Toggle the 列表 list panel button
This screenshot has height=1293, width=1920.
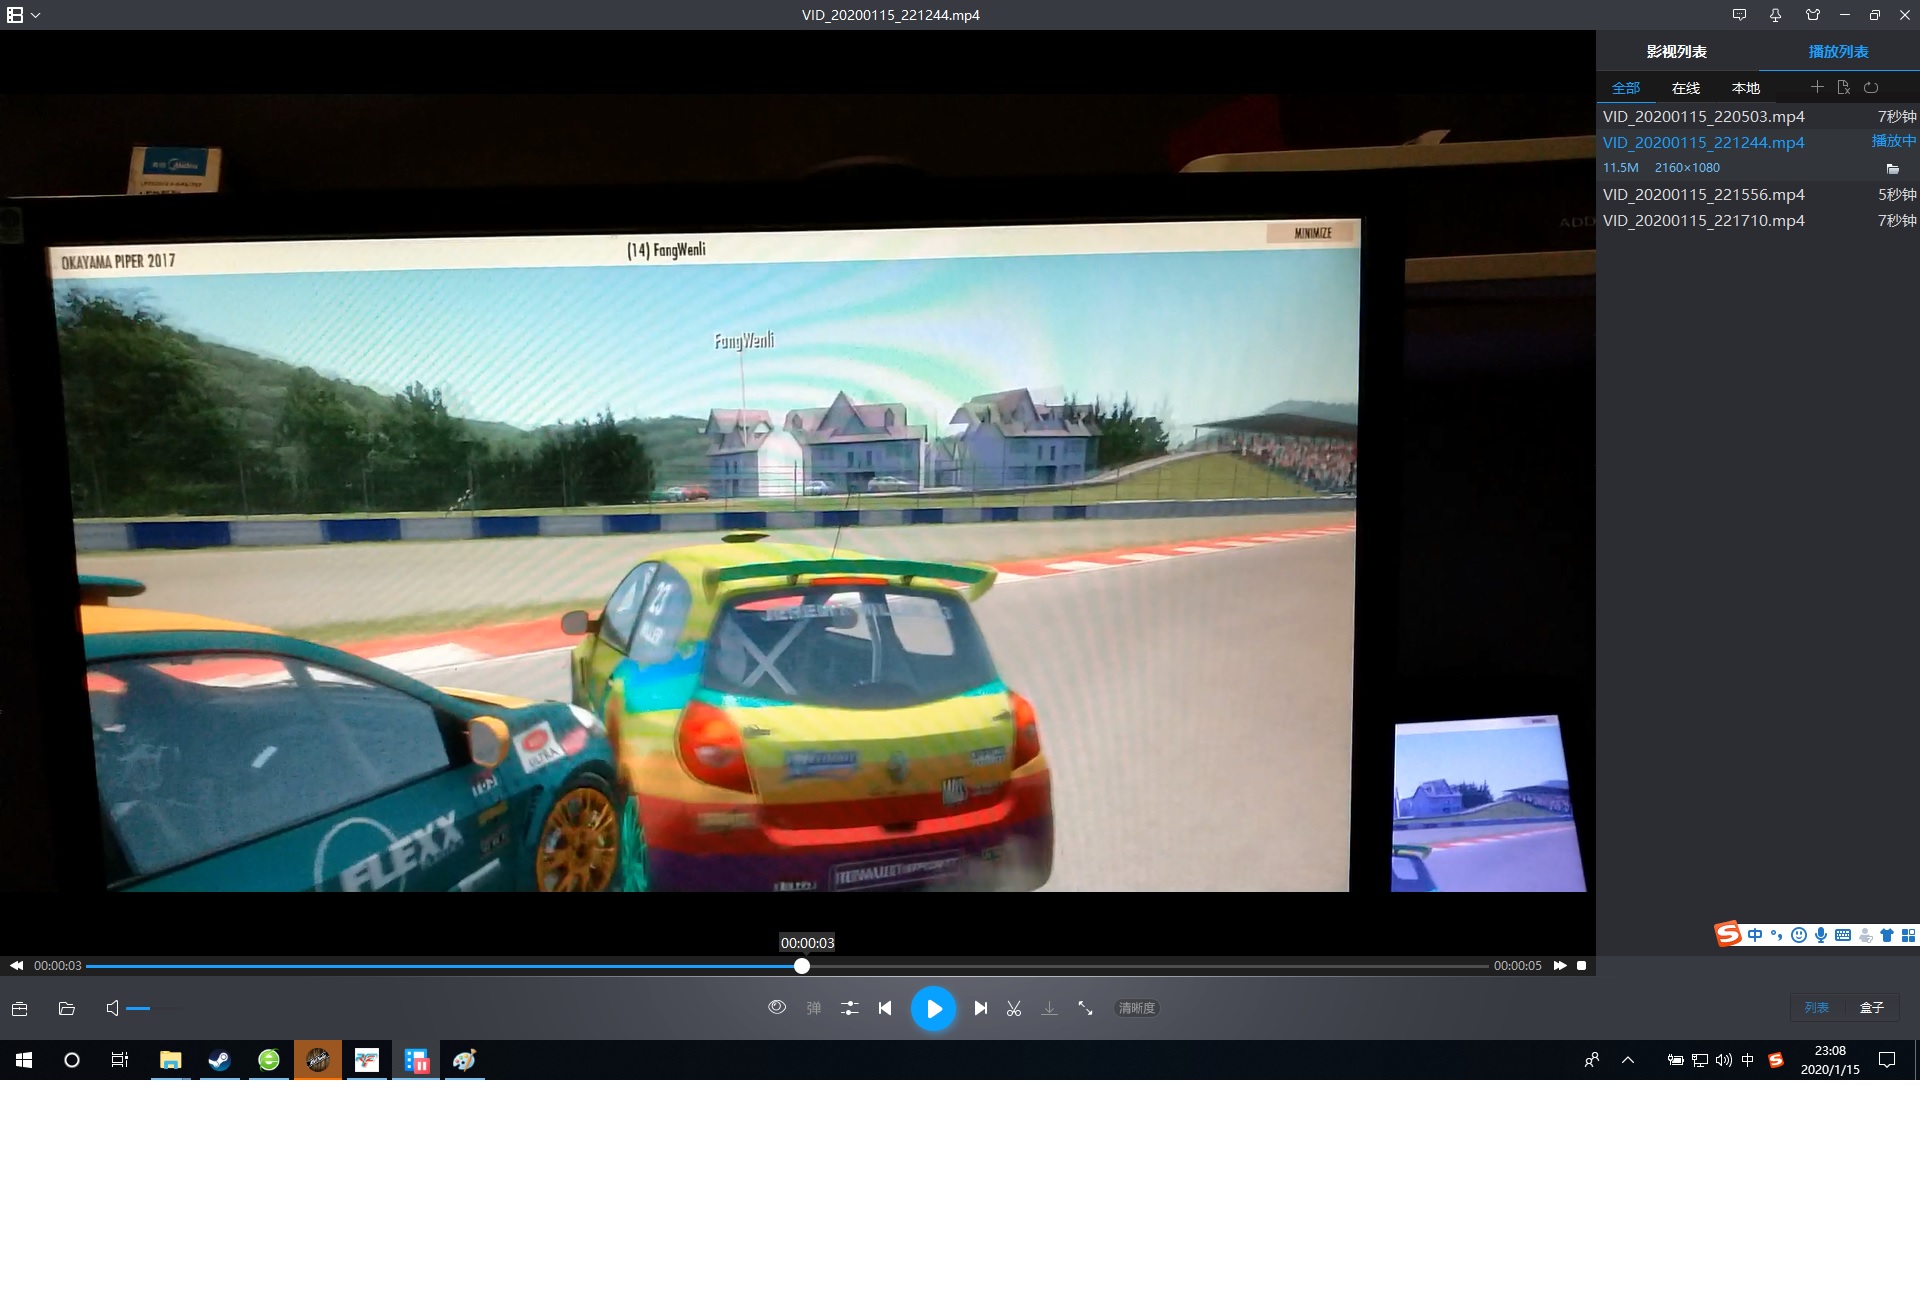[x=1817, y=1007]
